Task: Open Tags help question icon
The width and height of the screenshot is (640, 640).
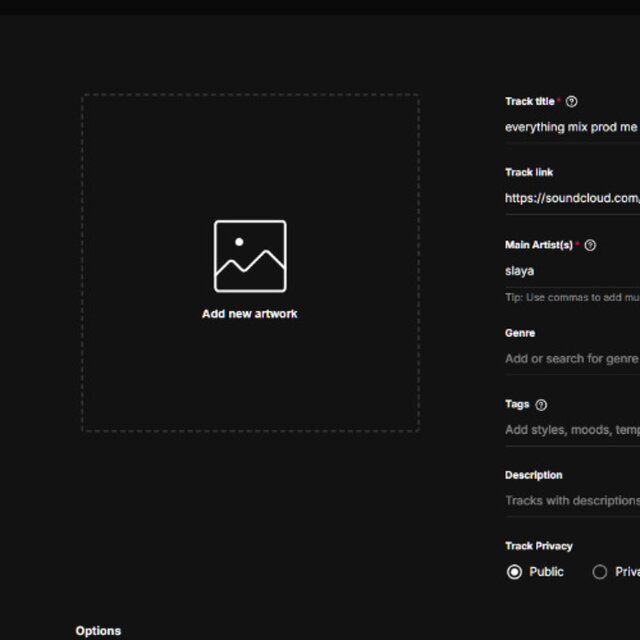Action: (x=541, y=405)
